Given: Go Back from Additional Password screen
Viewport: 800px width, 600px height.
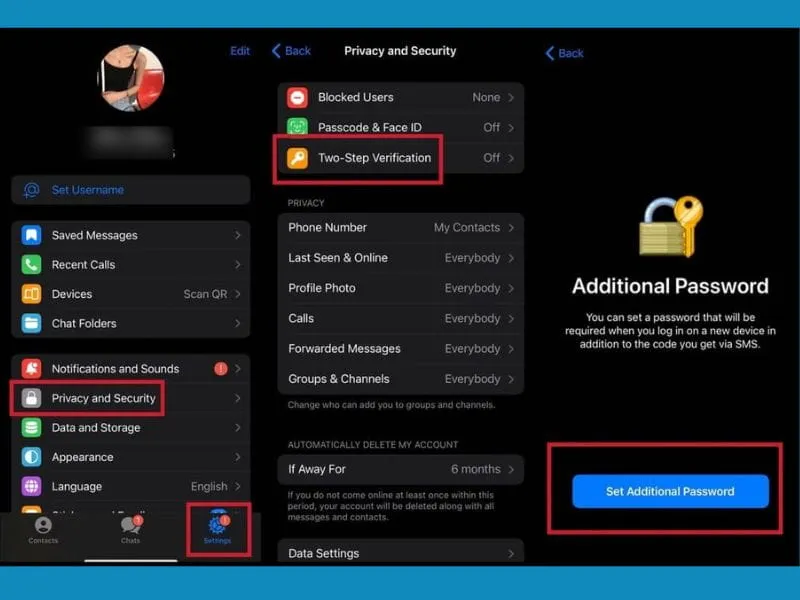Looking at the screenshot, I should [565, 53].
